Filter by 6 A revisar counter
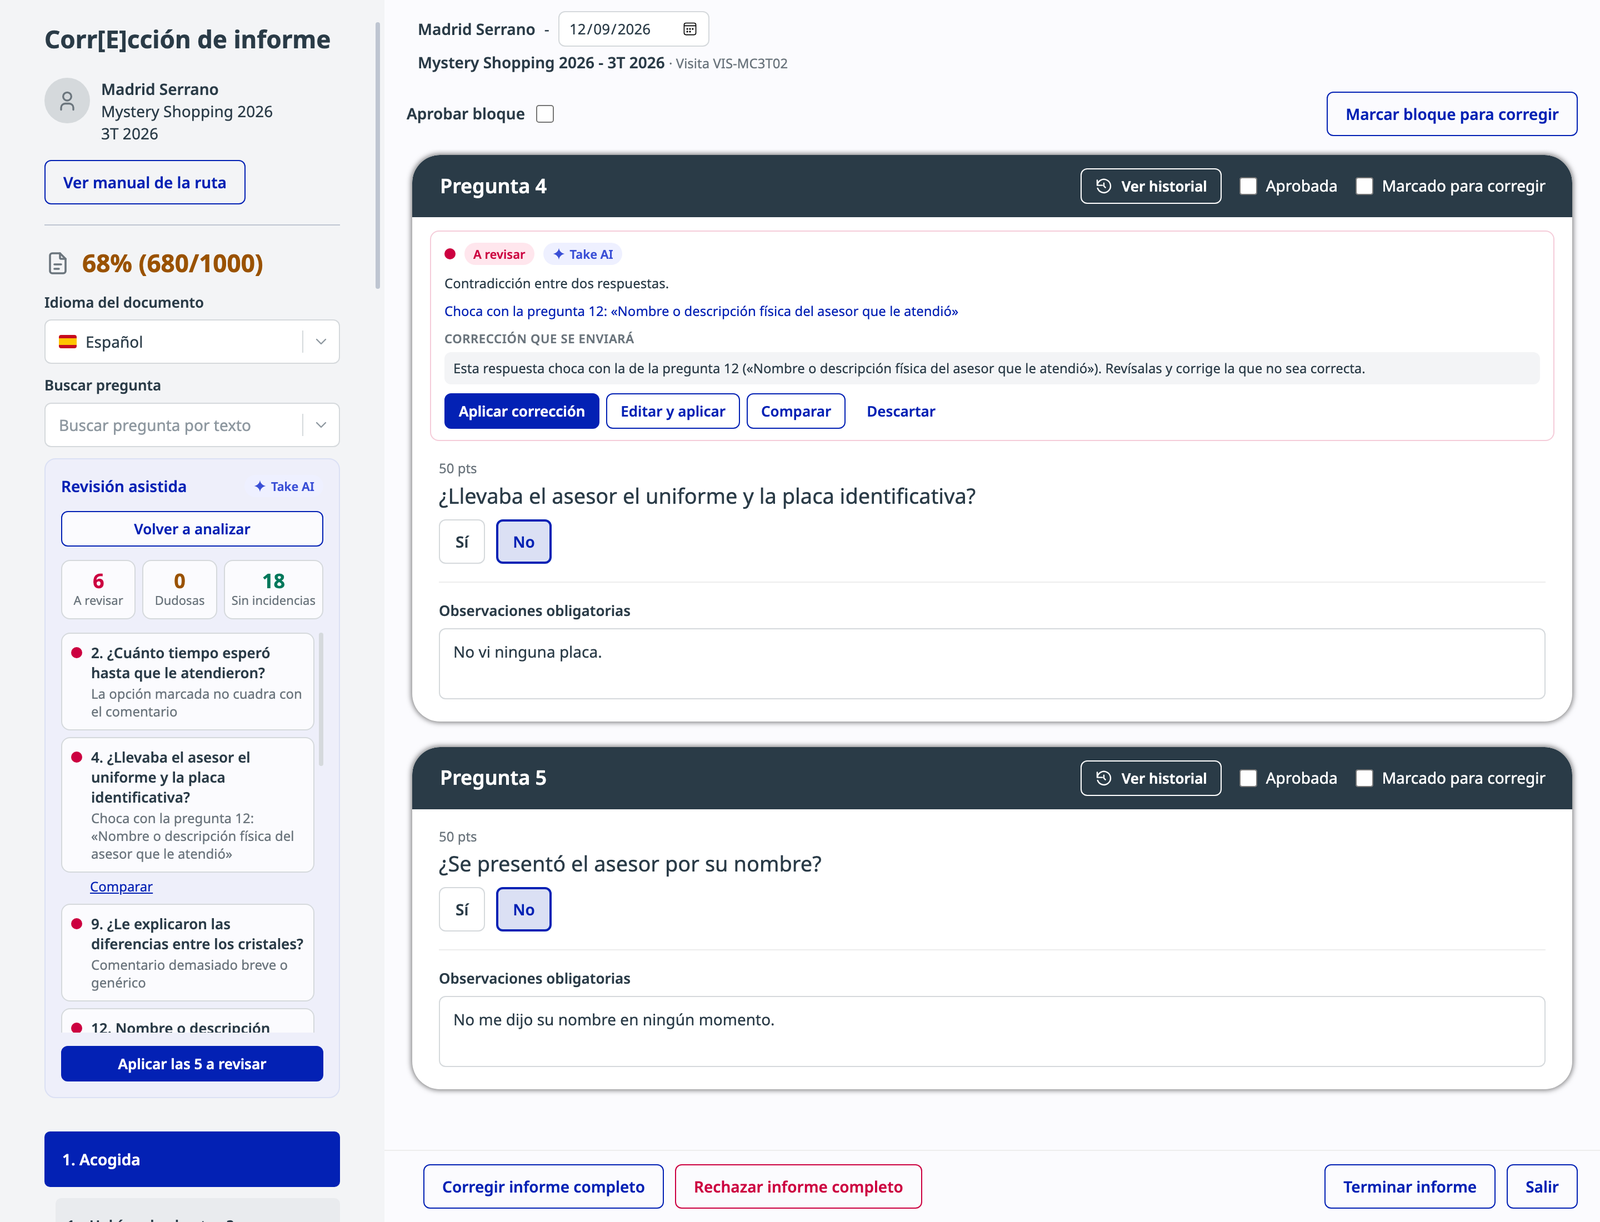The height and width of the screenshot is (1222, 1600). coord(98,590)
